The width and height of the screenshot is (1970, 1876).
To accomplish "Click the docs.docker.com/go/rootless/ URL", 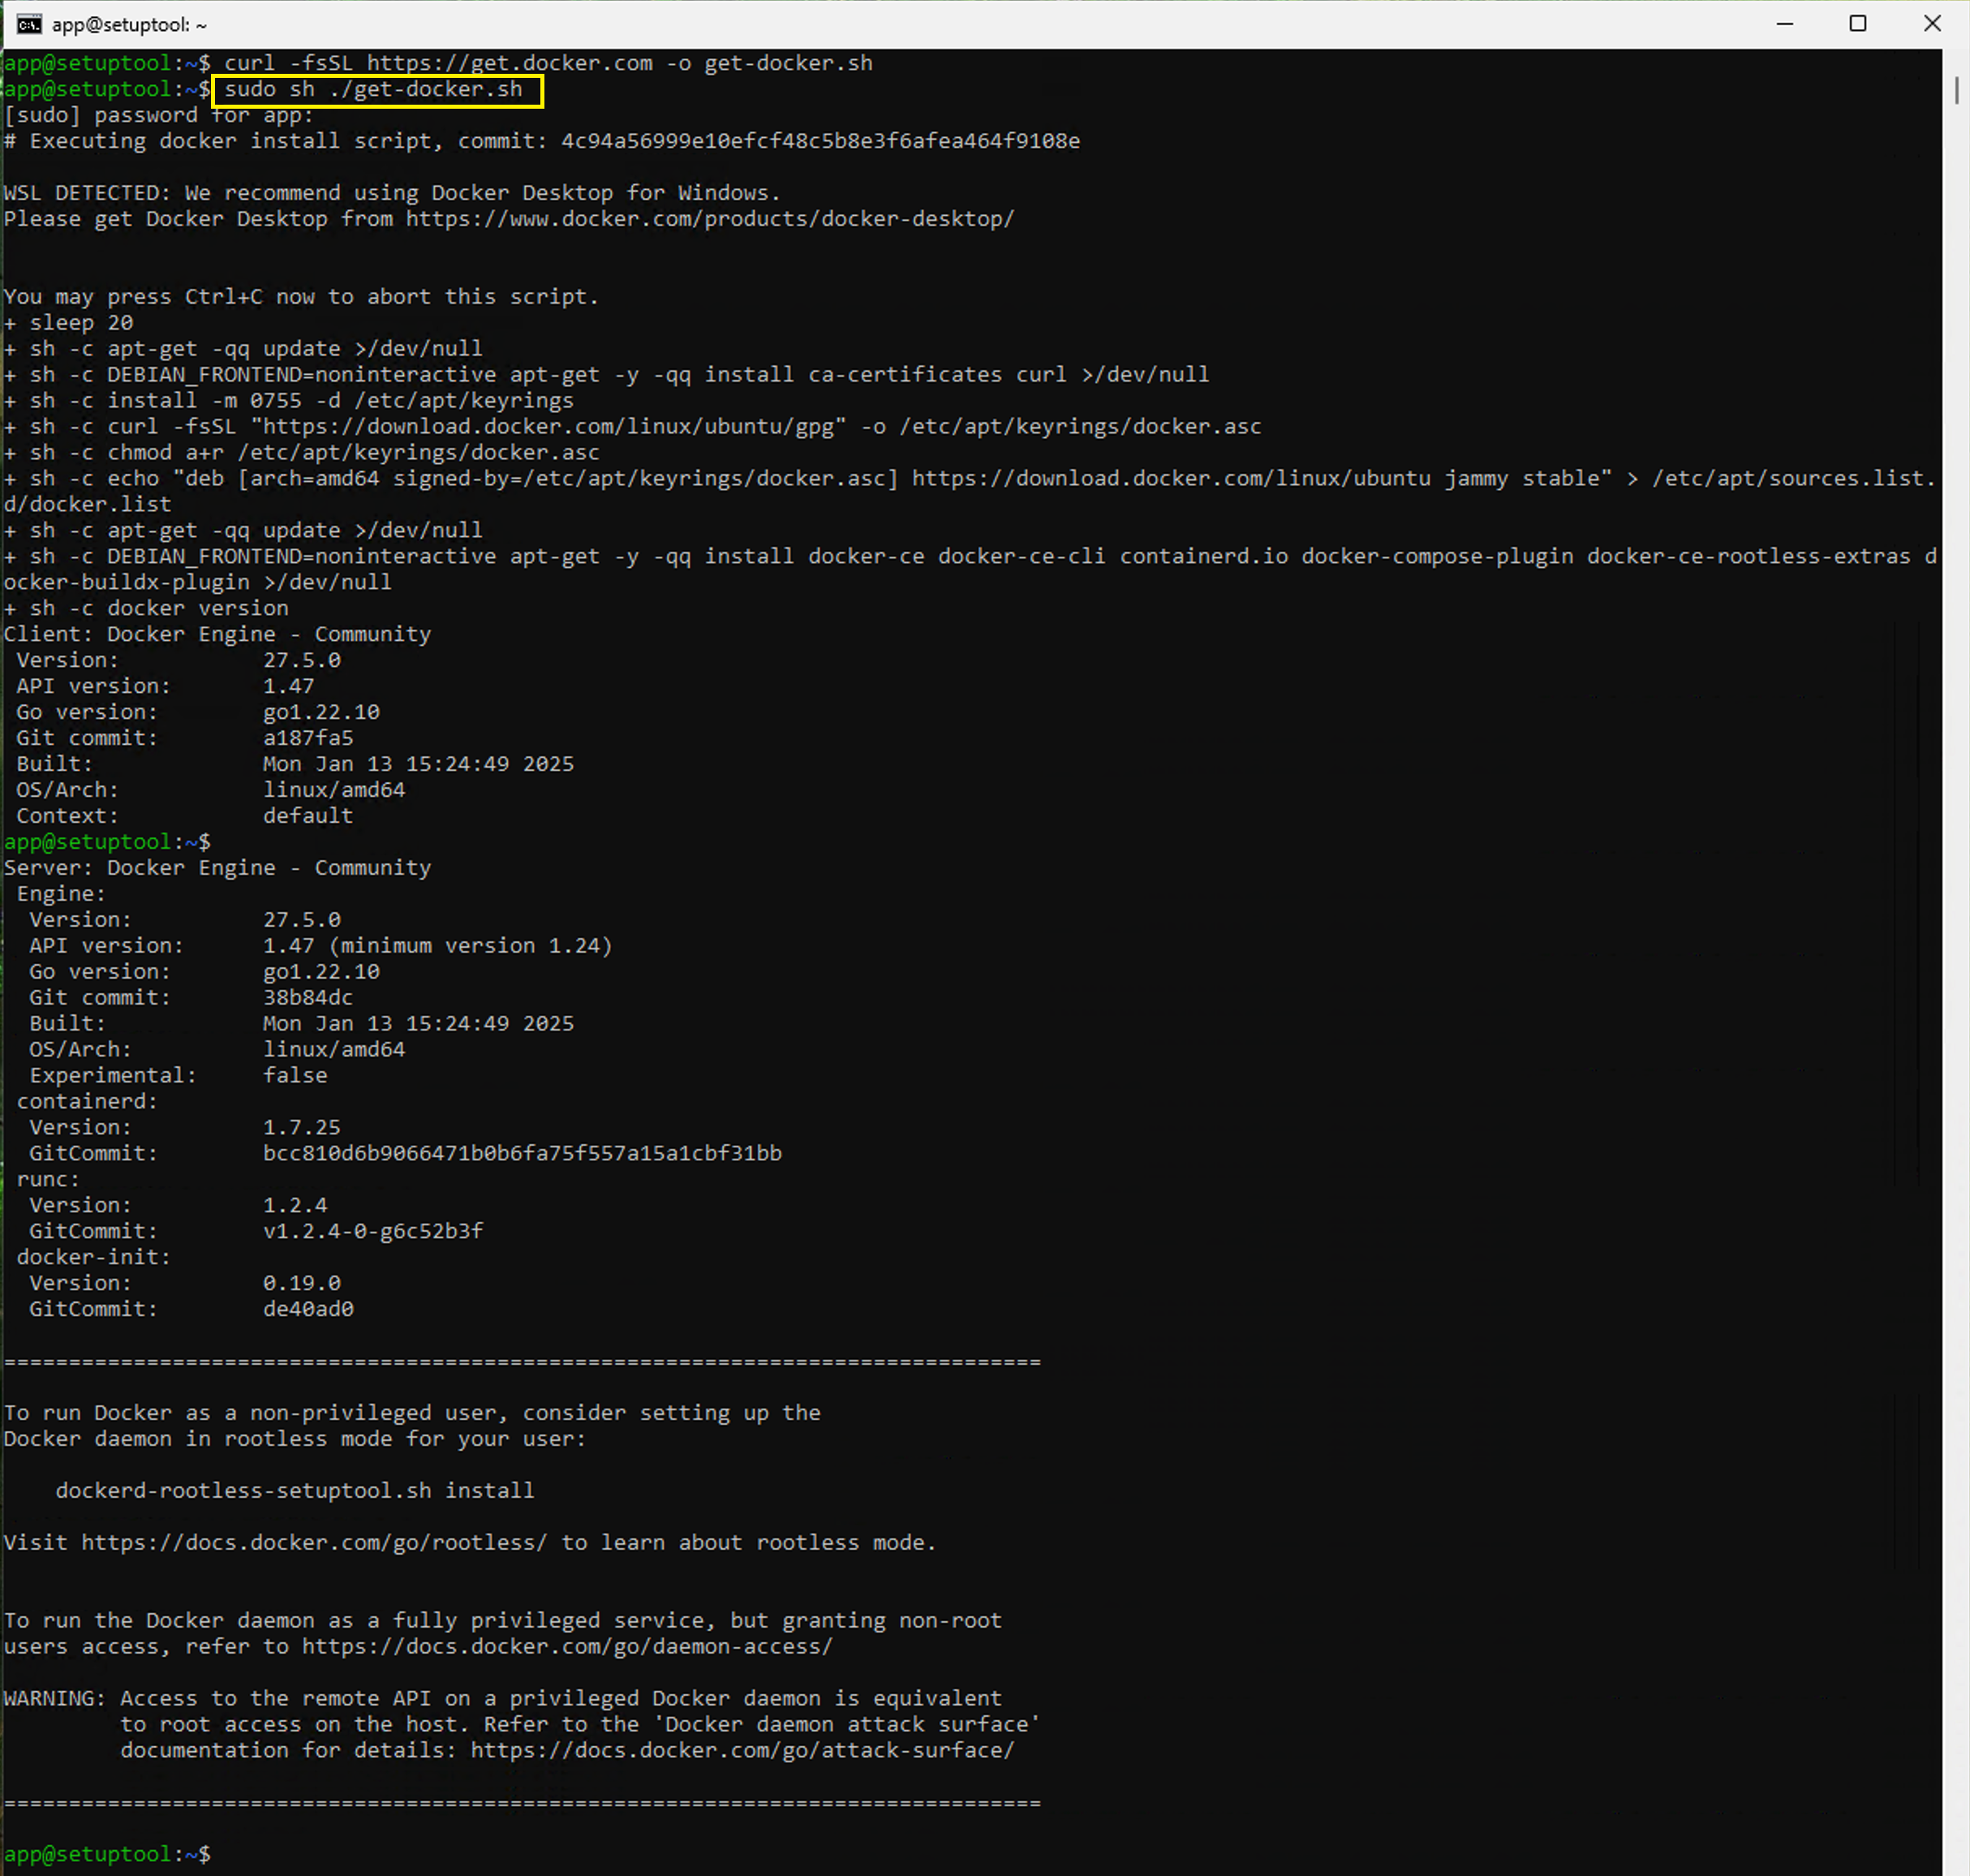I will click(x=314, y=1543).
